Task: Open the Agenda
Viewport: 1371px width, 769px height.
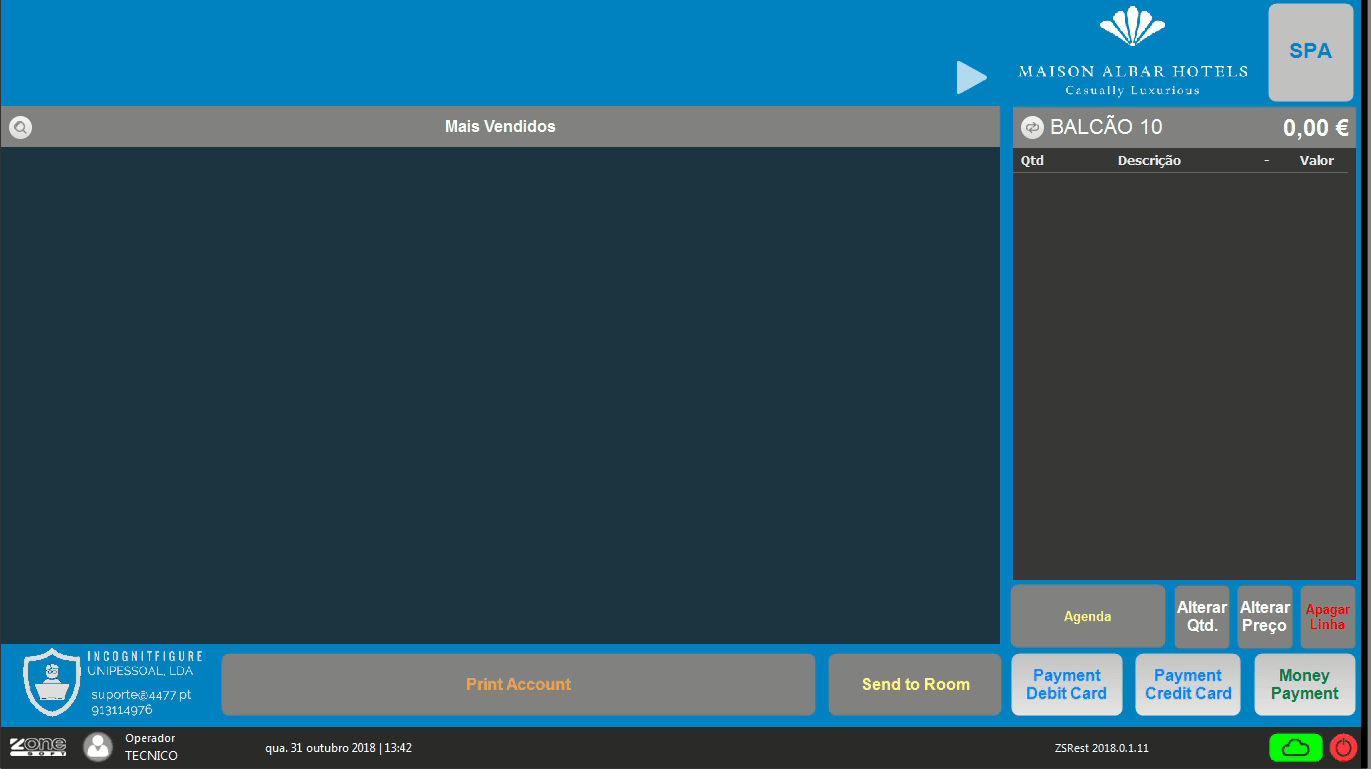Action: tap(1087, 616)
